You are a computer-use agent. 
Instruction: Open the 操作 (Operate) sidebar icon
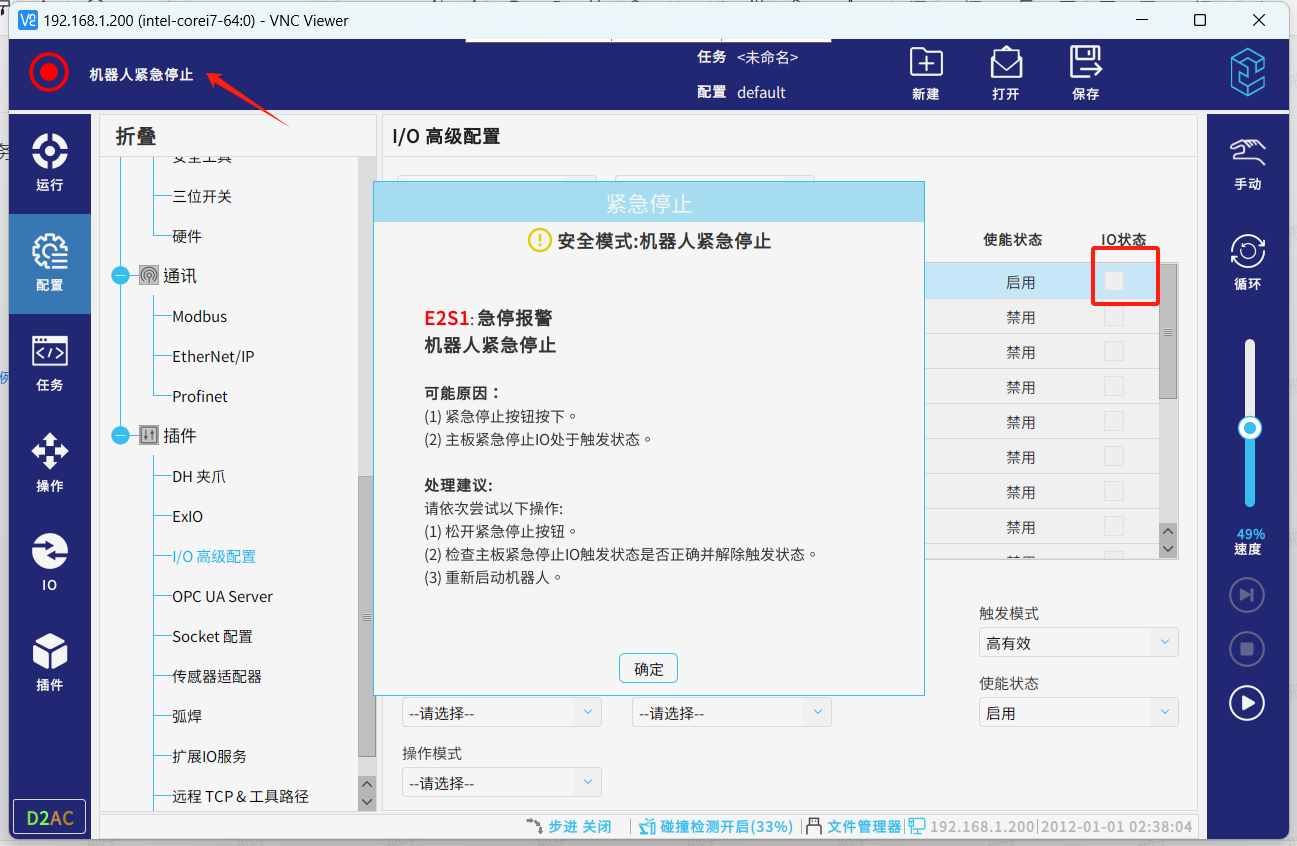pos(49,462)
